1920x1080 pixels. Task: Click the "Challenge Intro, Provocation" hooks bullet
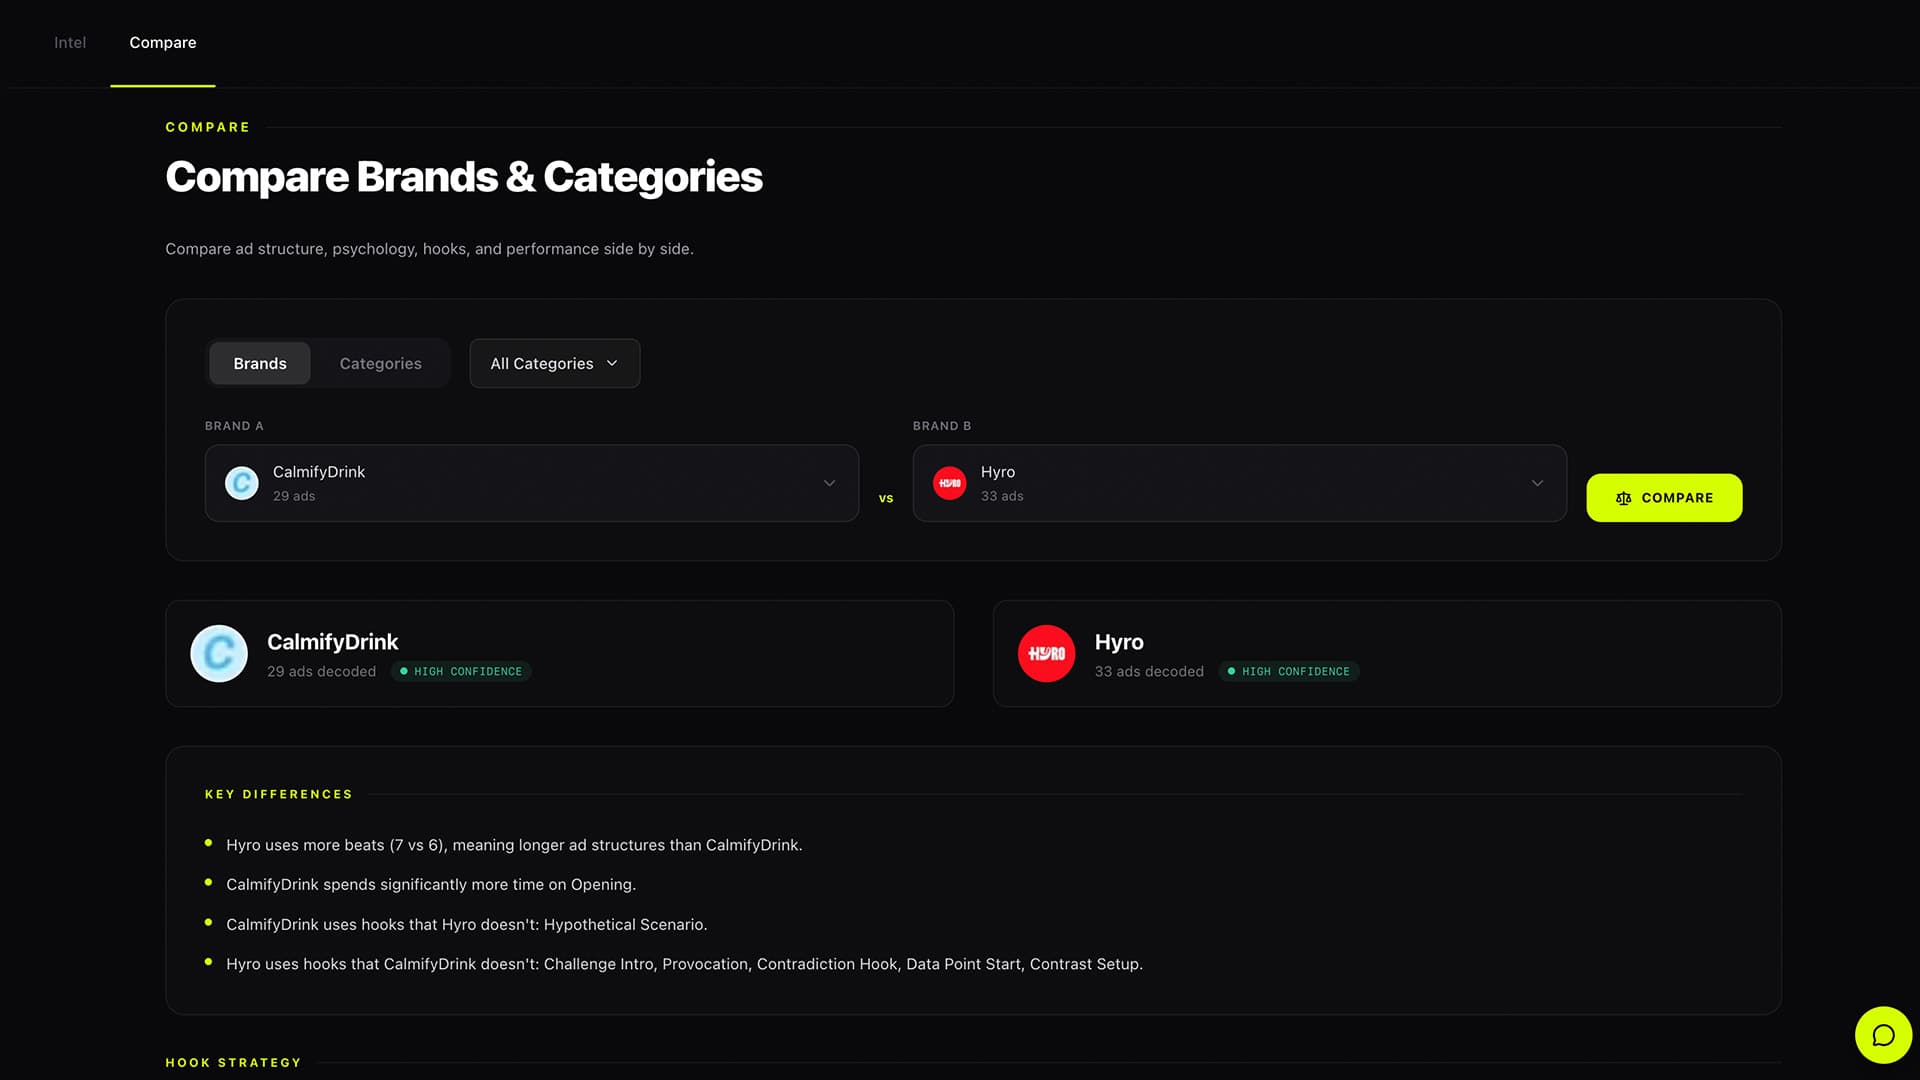[684, 964]
